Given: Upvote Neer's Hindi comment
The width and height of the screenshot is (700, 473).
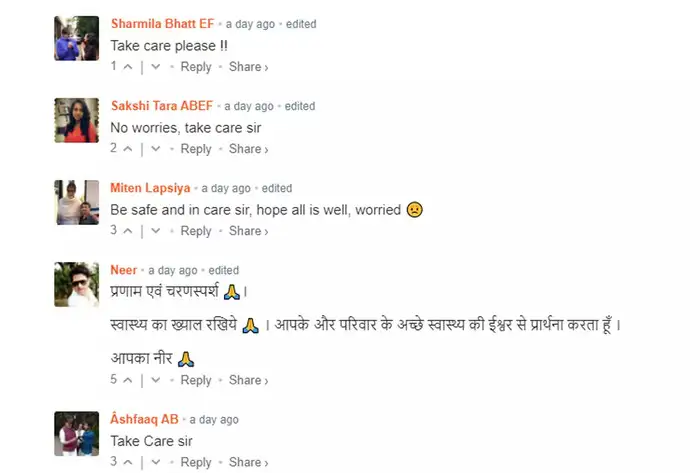Looking at the screenshot, I should click(x=128, y=380).
